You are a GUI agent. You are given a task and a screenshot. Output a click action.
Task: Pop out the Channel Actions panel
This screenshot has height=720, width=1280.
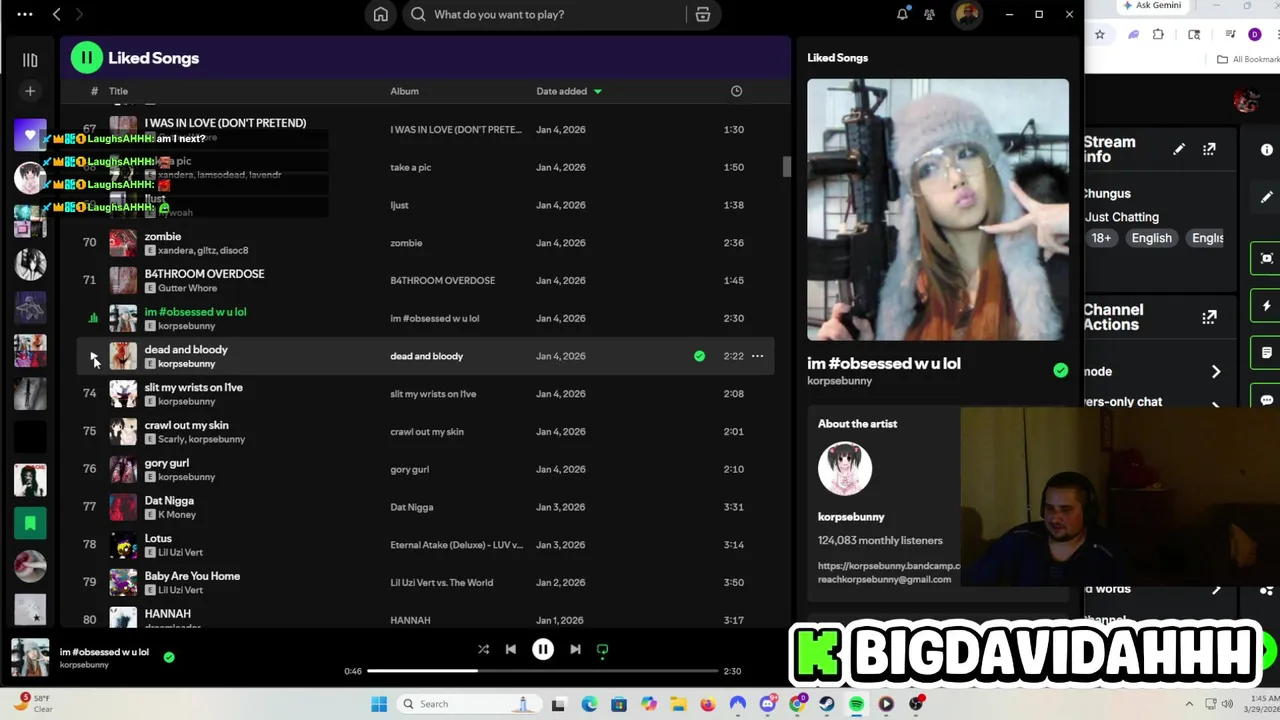coord(1209,317)
